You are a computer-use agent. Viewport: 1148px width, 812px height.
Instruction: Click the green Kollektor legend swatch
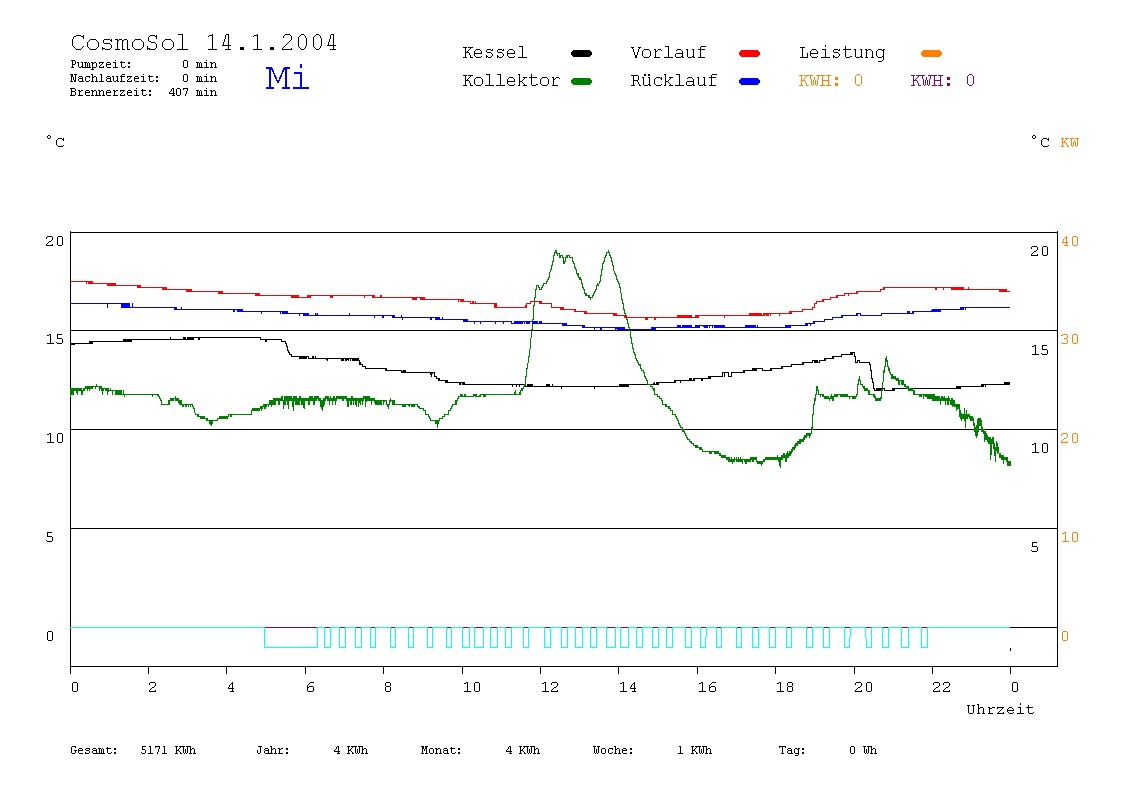pos(581,81)
